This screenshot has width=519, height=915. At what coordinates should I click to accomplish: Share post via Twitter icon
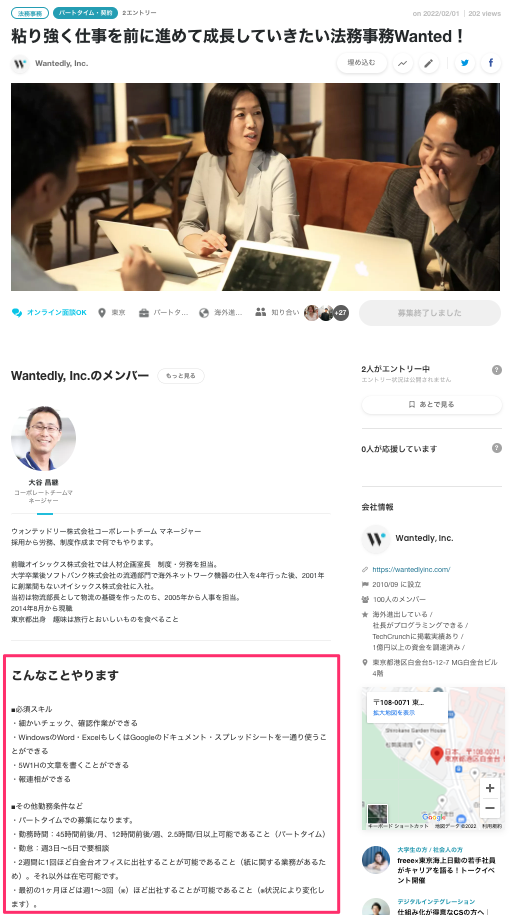(x=465, y=63)
